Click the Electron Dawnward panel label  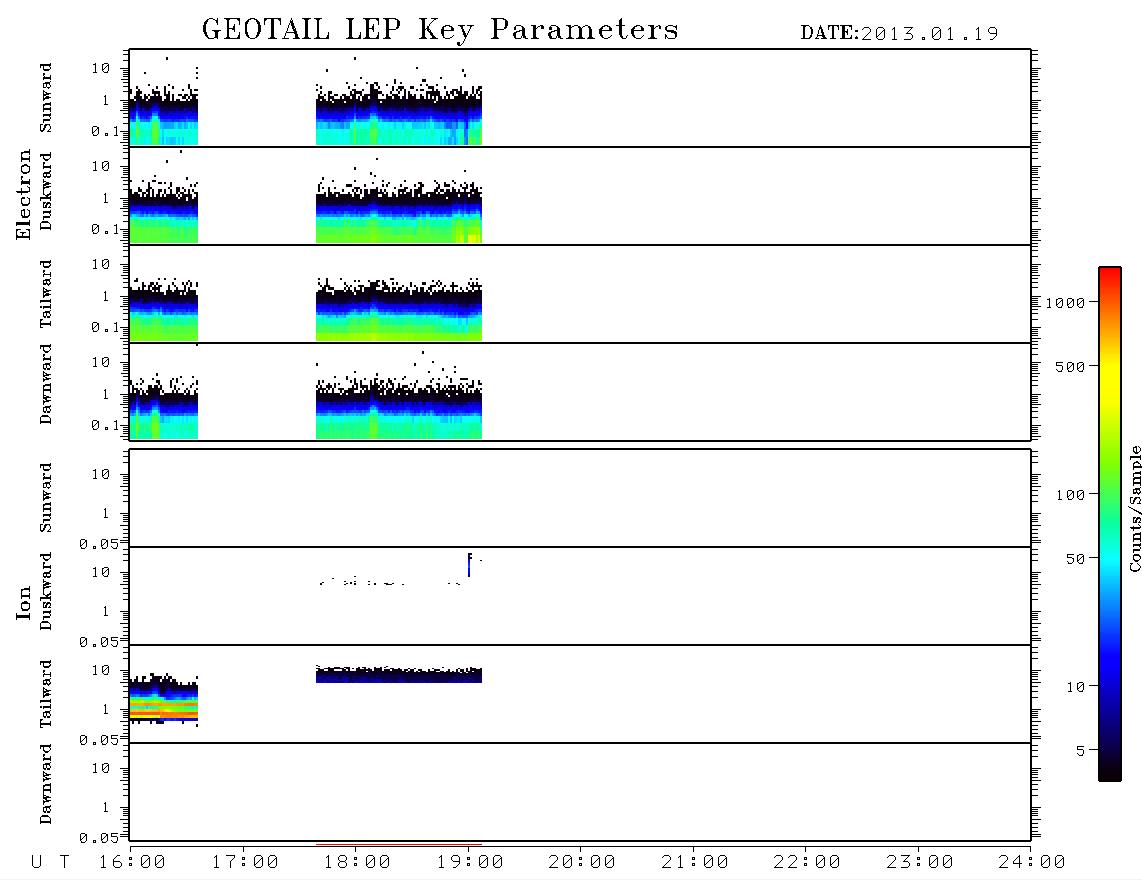point(46,384)
